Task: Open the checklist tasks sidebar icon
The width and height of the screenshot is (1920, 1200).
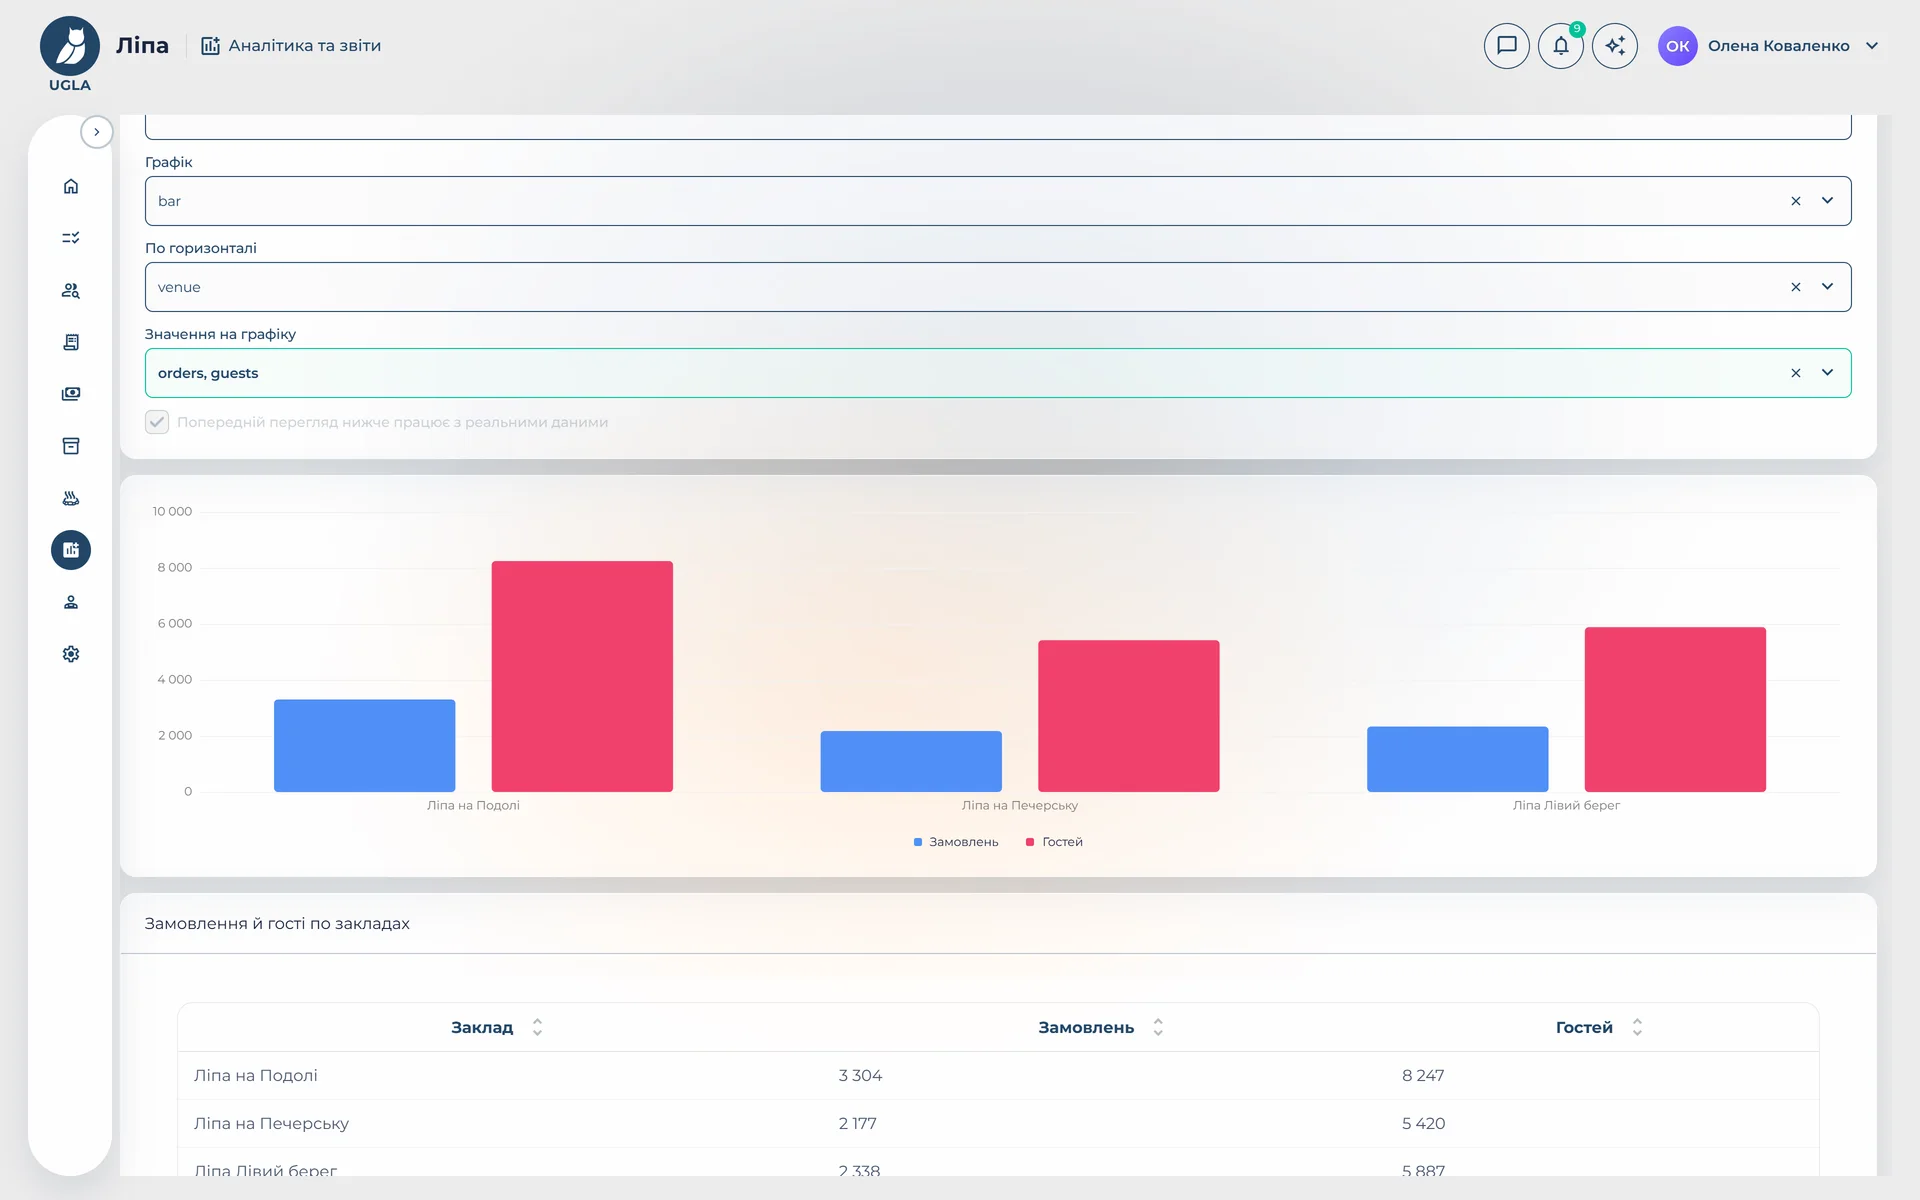Action: pyautogui.click(x=71, y=238)
